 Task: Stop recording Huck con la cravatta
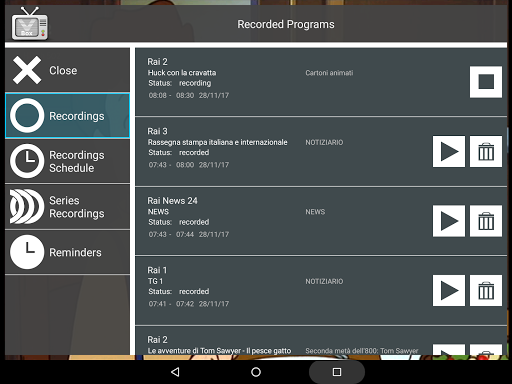(x=486, y=82)
